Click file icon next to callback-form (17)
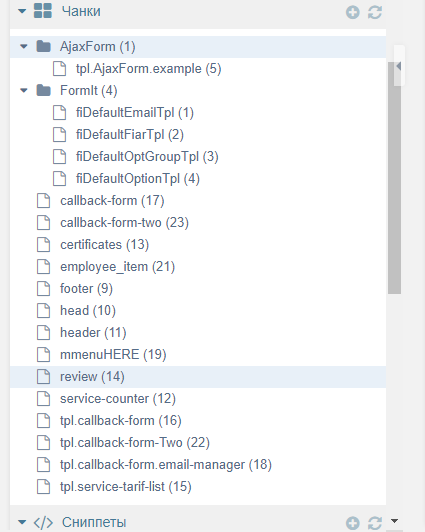The image size is (425, 532). (43, 201)
